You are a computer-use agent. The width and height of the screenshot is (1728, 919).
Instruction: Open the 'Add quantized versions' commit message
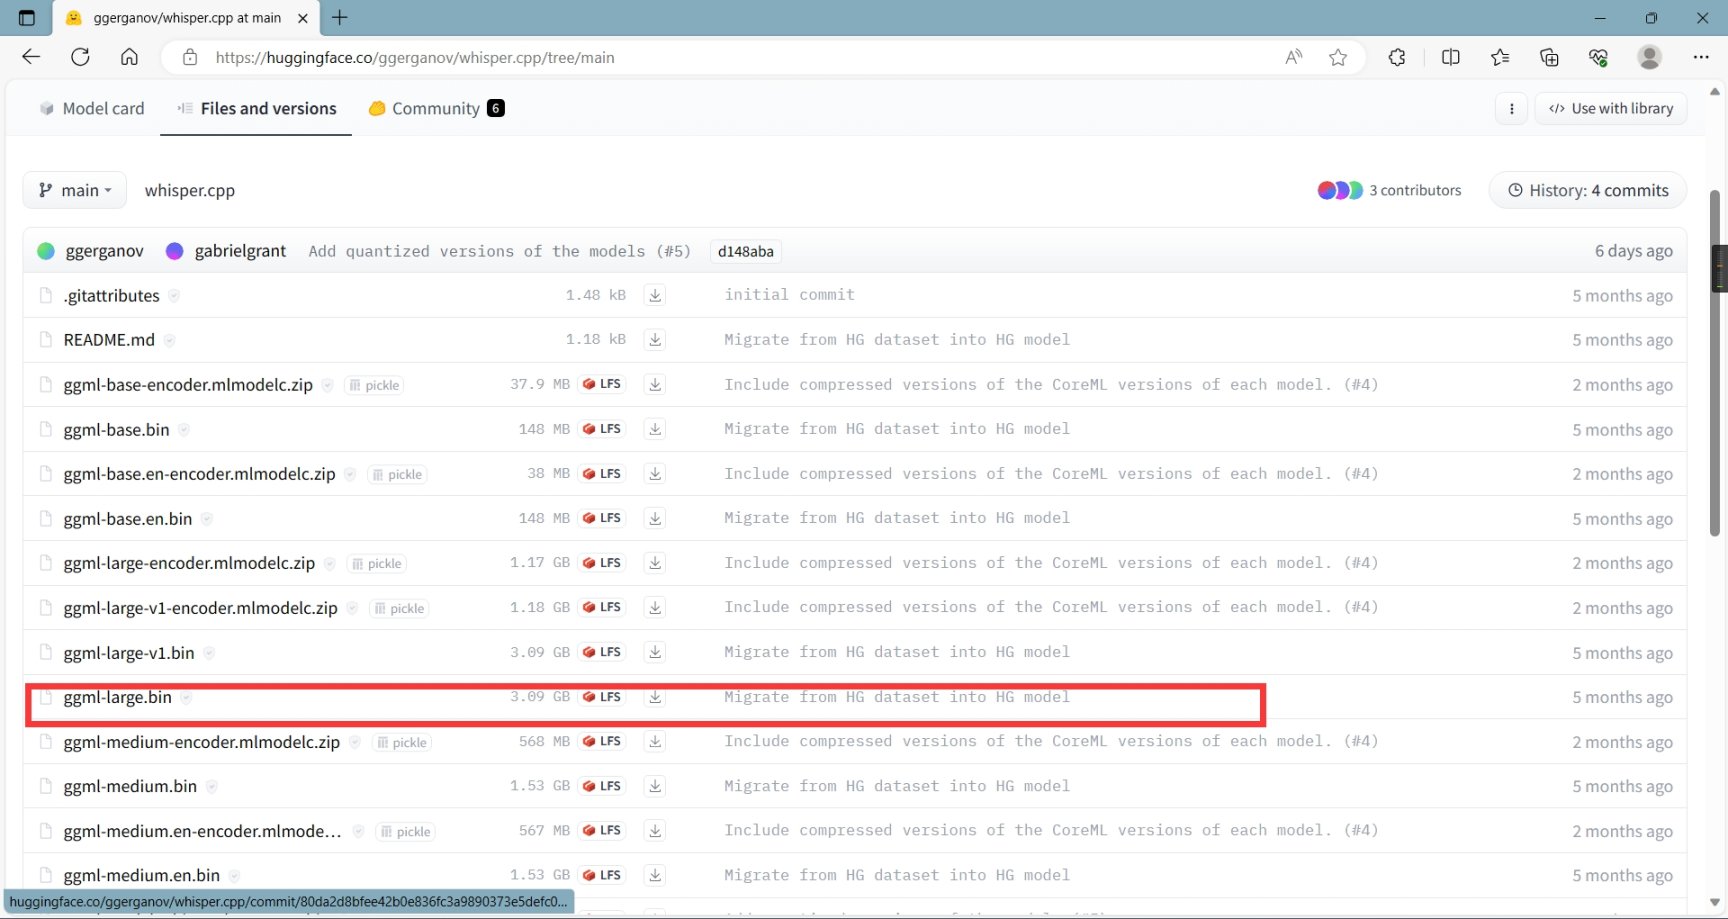click(499, 251)
